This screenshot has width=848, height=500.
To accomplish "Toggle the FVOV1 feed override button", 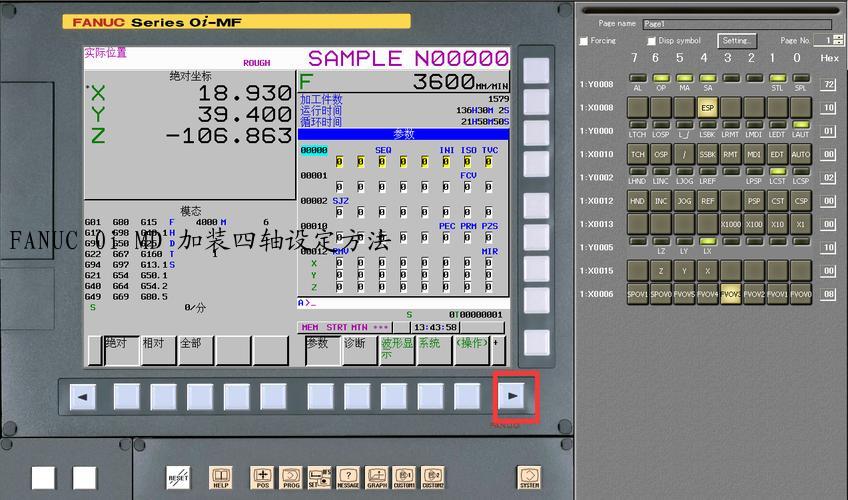I will [x=777, y=294].
